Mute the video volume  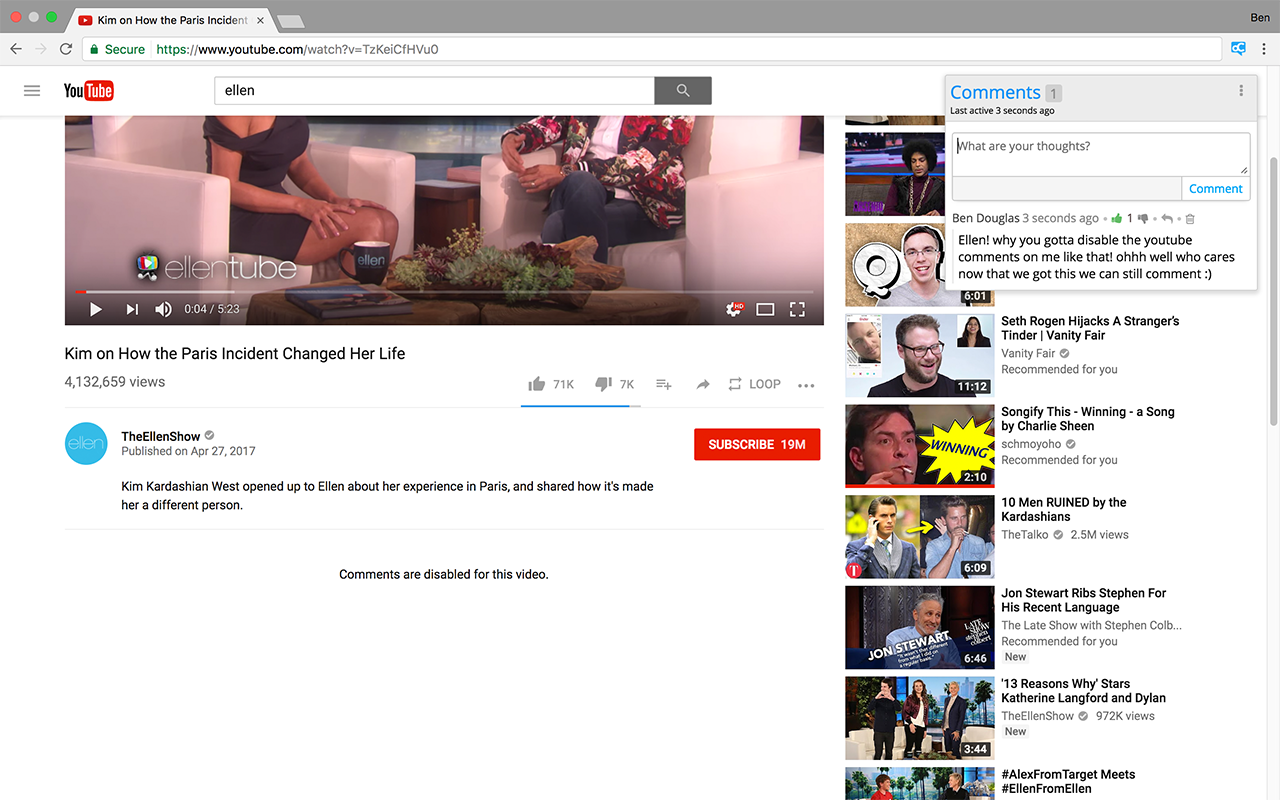click(x=163, y=310)
